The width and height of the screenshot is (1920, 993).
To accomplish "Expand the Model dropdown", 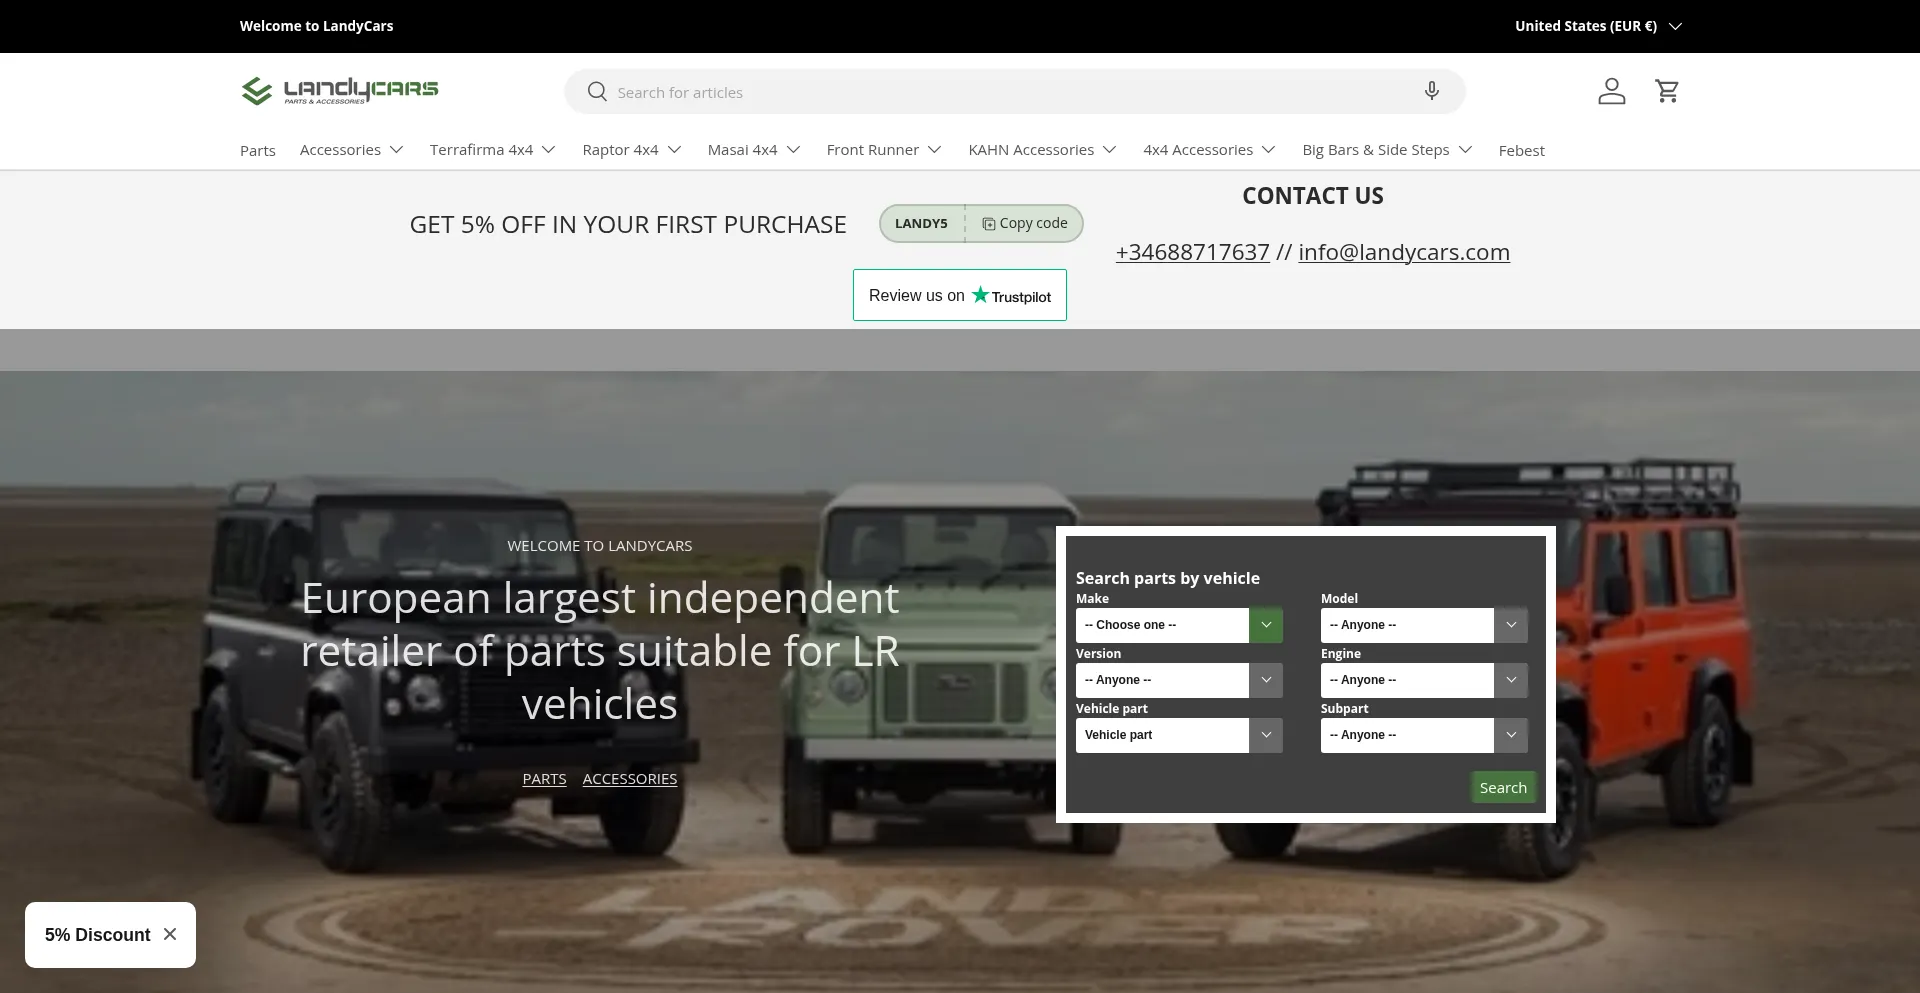I will [x=1423, y=625].
